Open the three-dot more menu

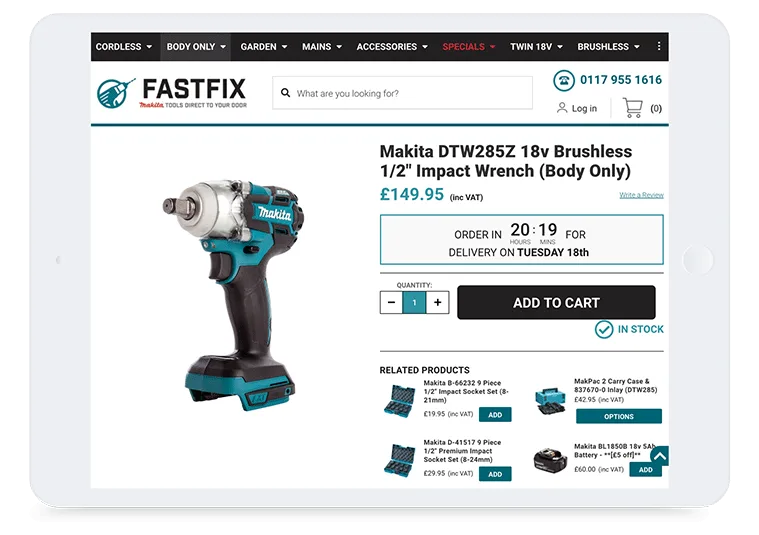click(658, 46)
